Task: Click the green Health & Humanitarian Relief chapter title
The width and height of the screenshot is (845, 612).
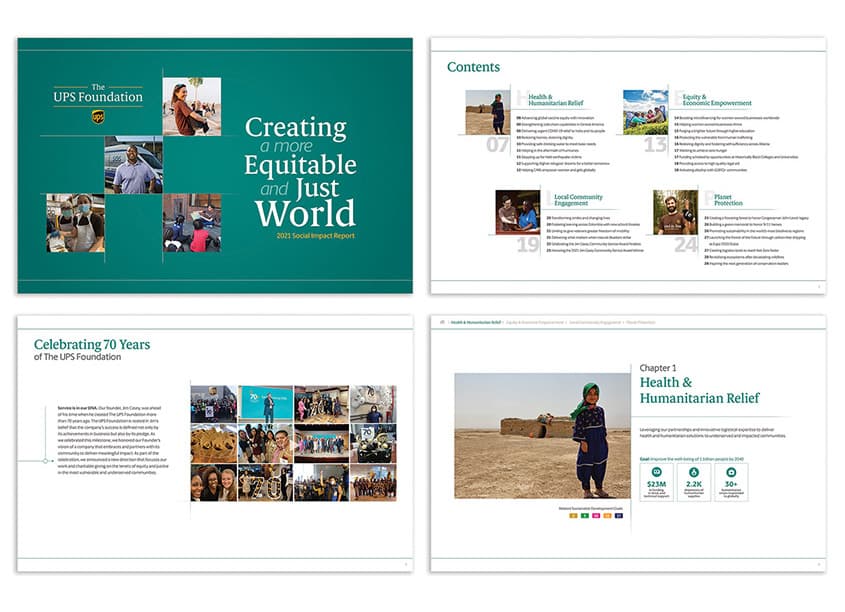Action: pyautogui.click(x=699, y=391)
